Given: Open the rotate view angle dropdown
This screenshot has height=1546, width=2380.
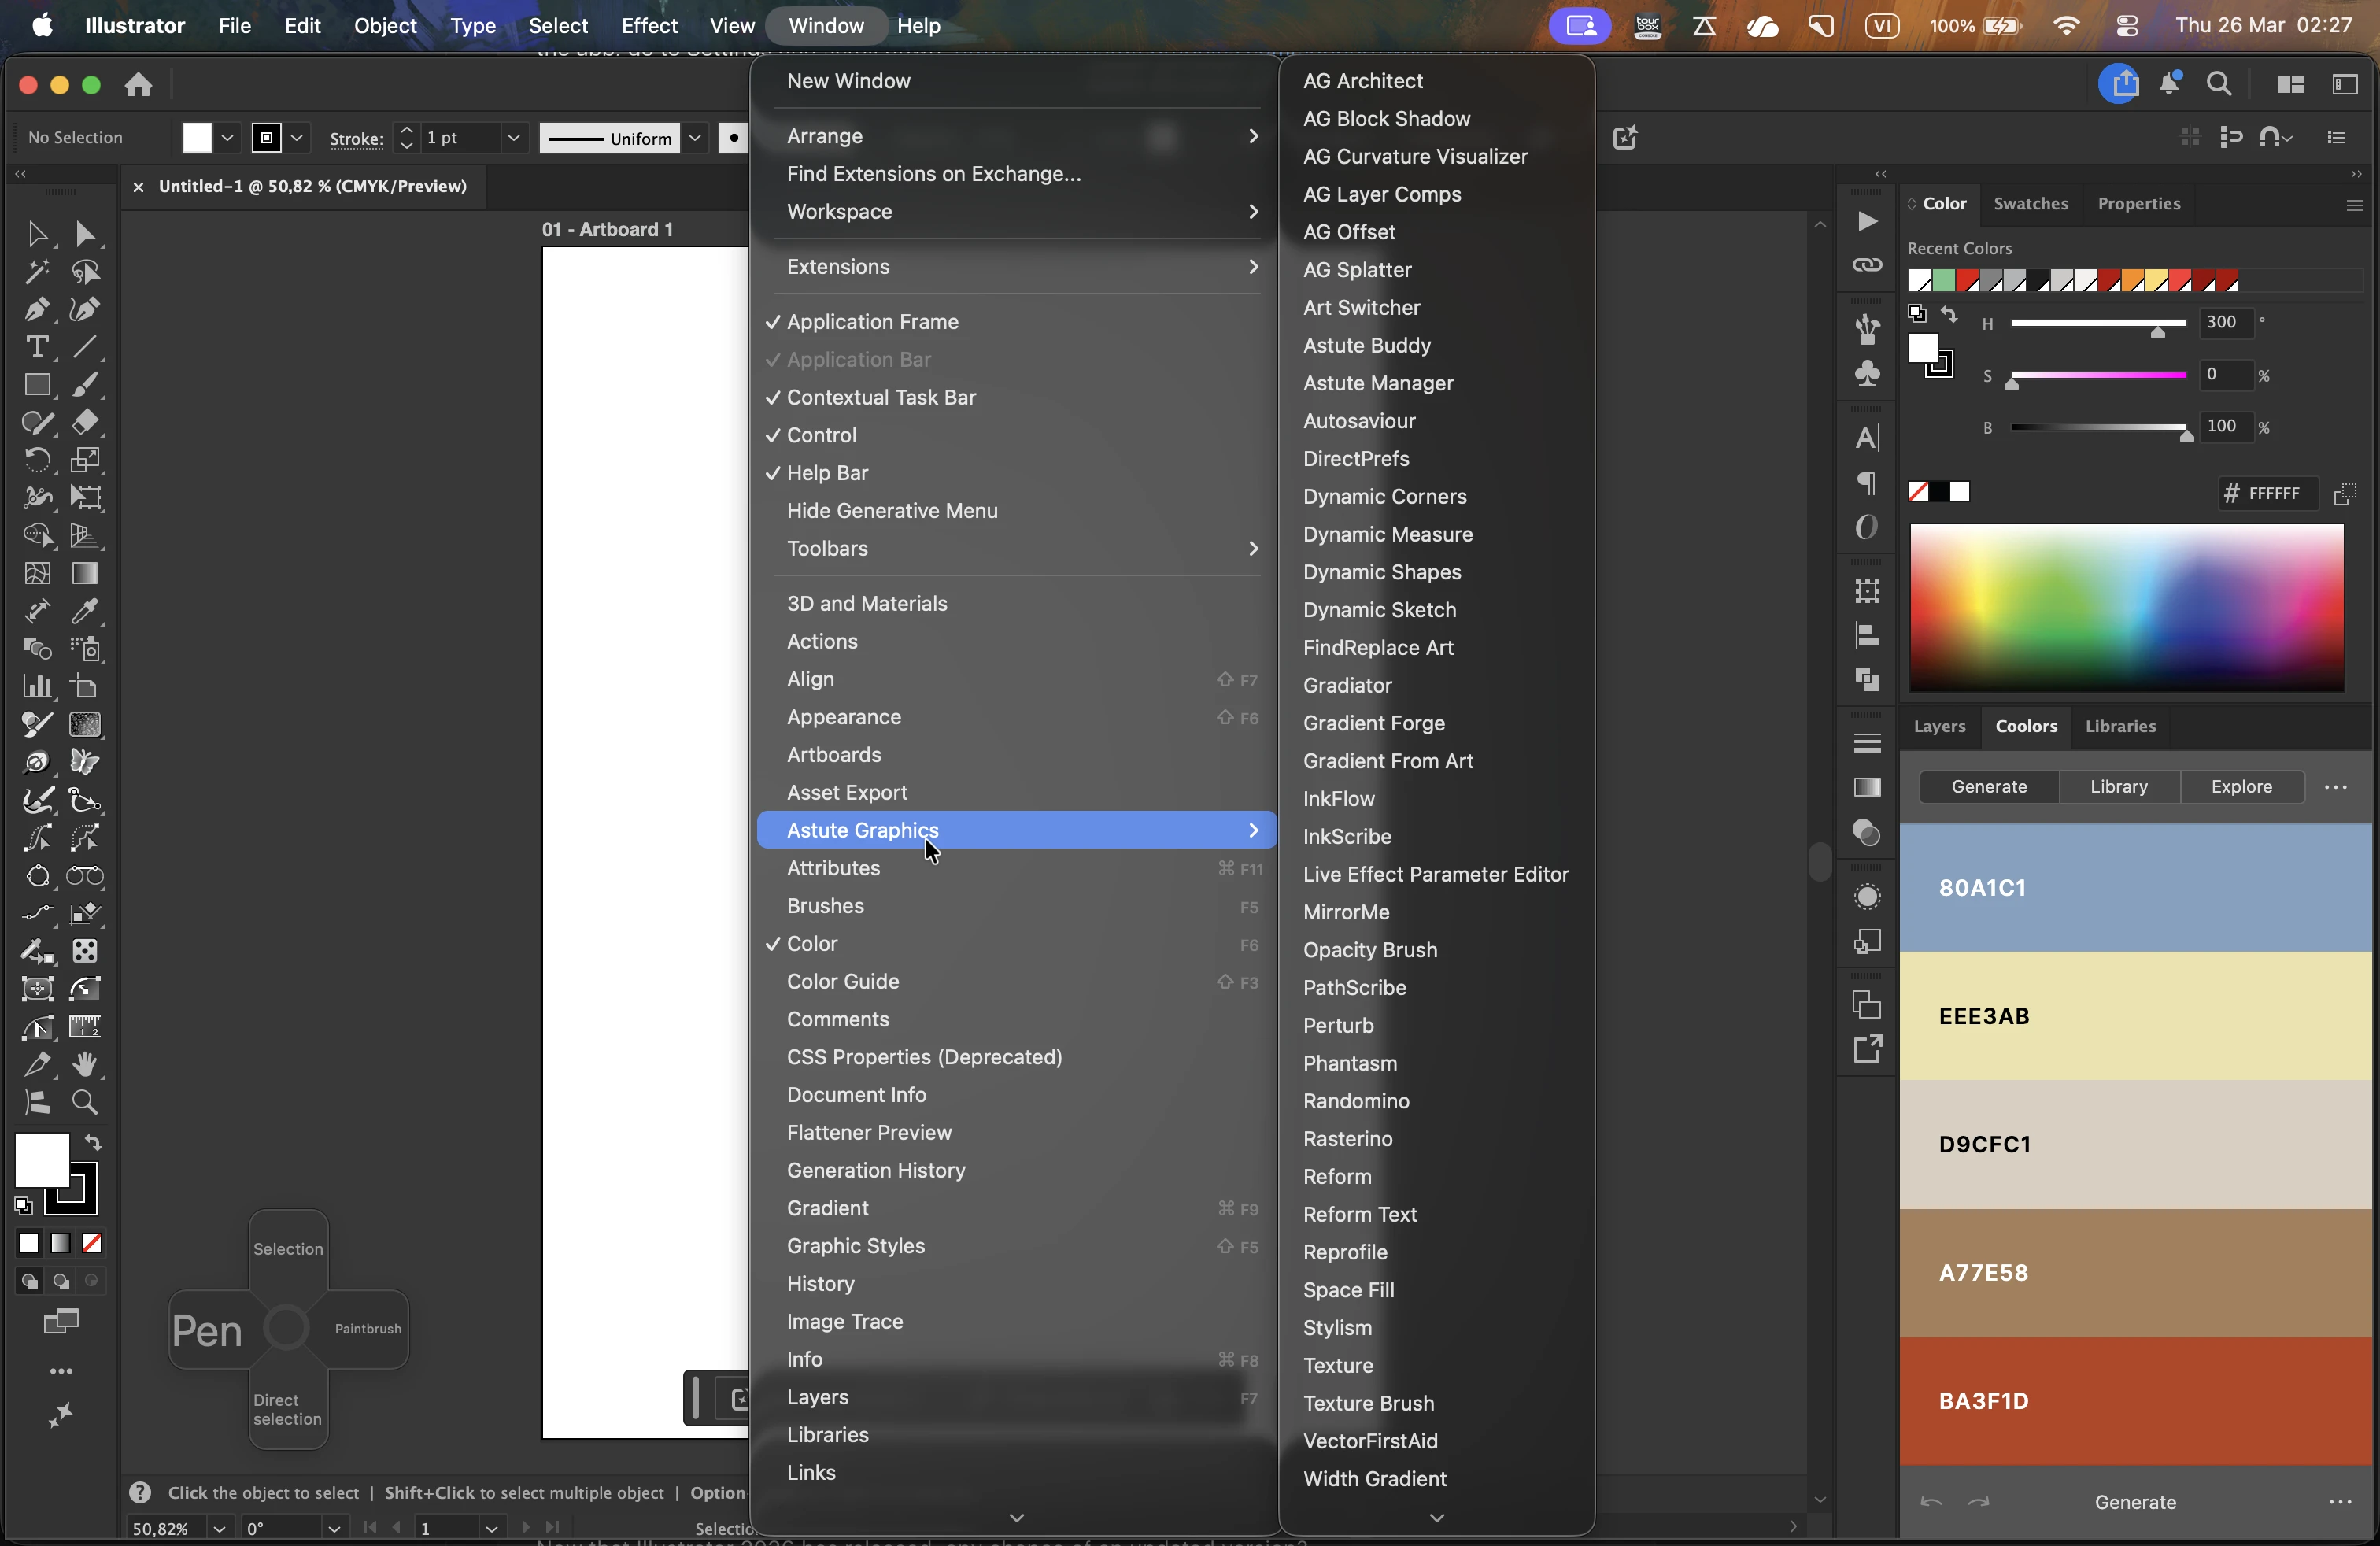Looking at the screenshot, I should pyautogui.click(x=333, y=1528).
